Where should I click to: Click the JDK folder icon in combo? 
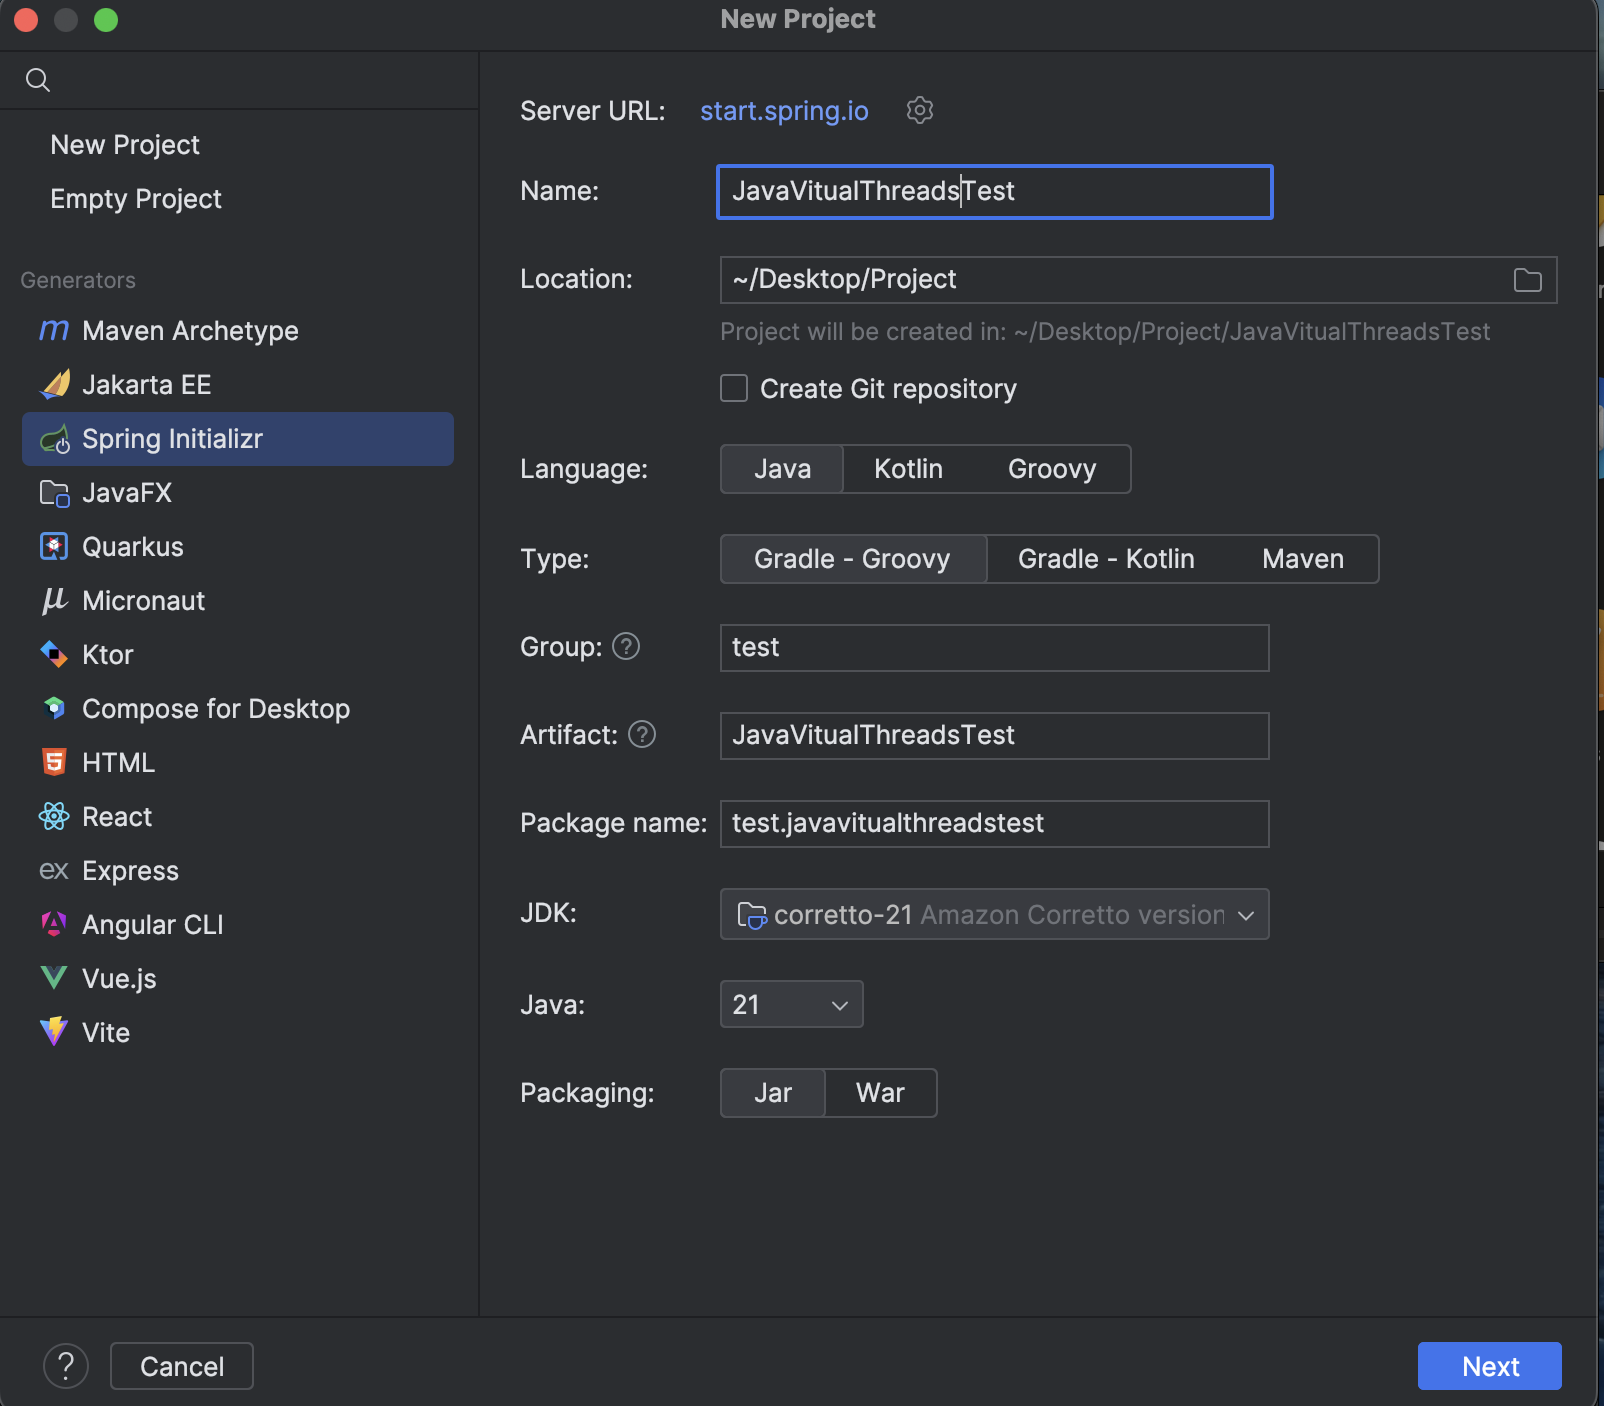pos(752,915)
